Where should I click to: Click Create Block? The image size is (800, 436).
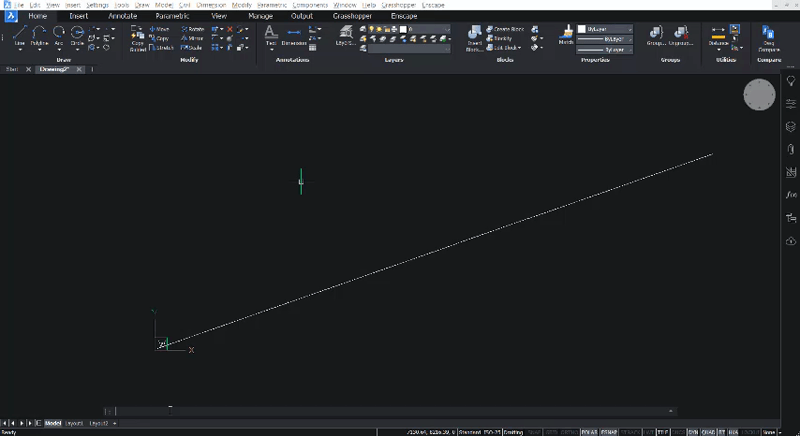[x=505, y=29]
